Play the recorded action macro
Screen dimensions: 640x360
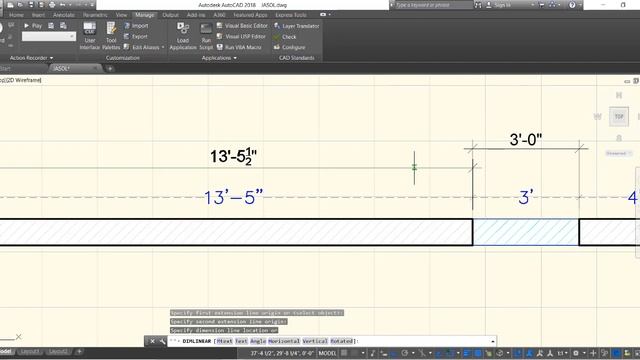coord(32,26)
